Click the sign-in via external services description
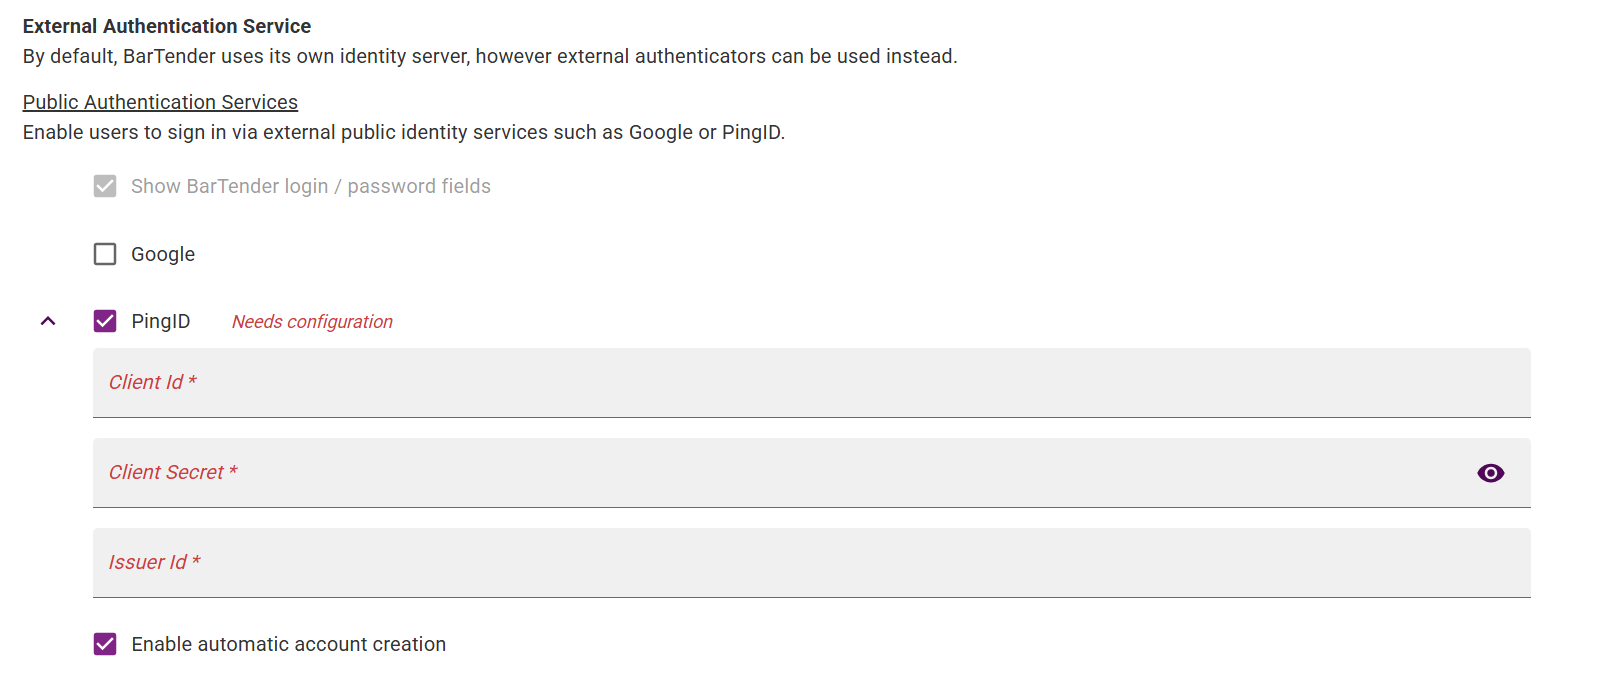The image size is (1609, 688). click(404, 132)
